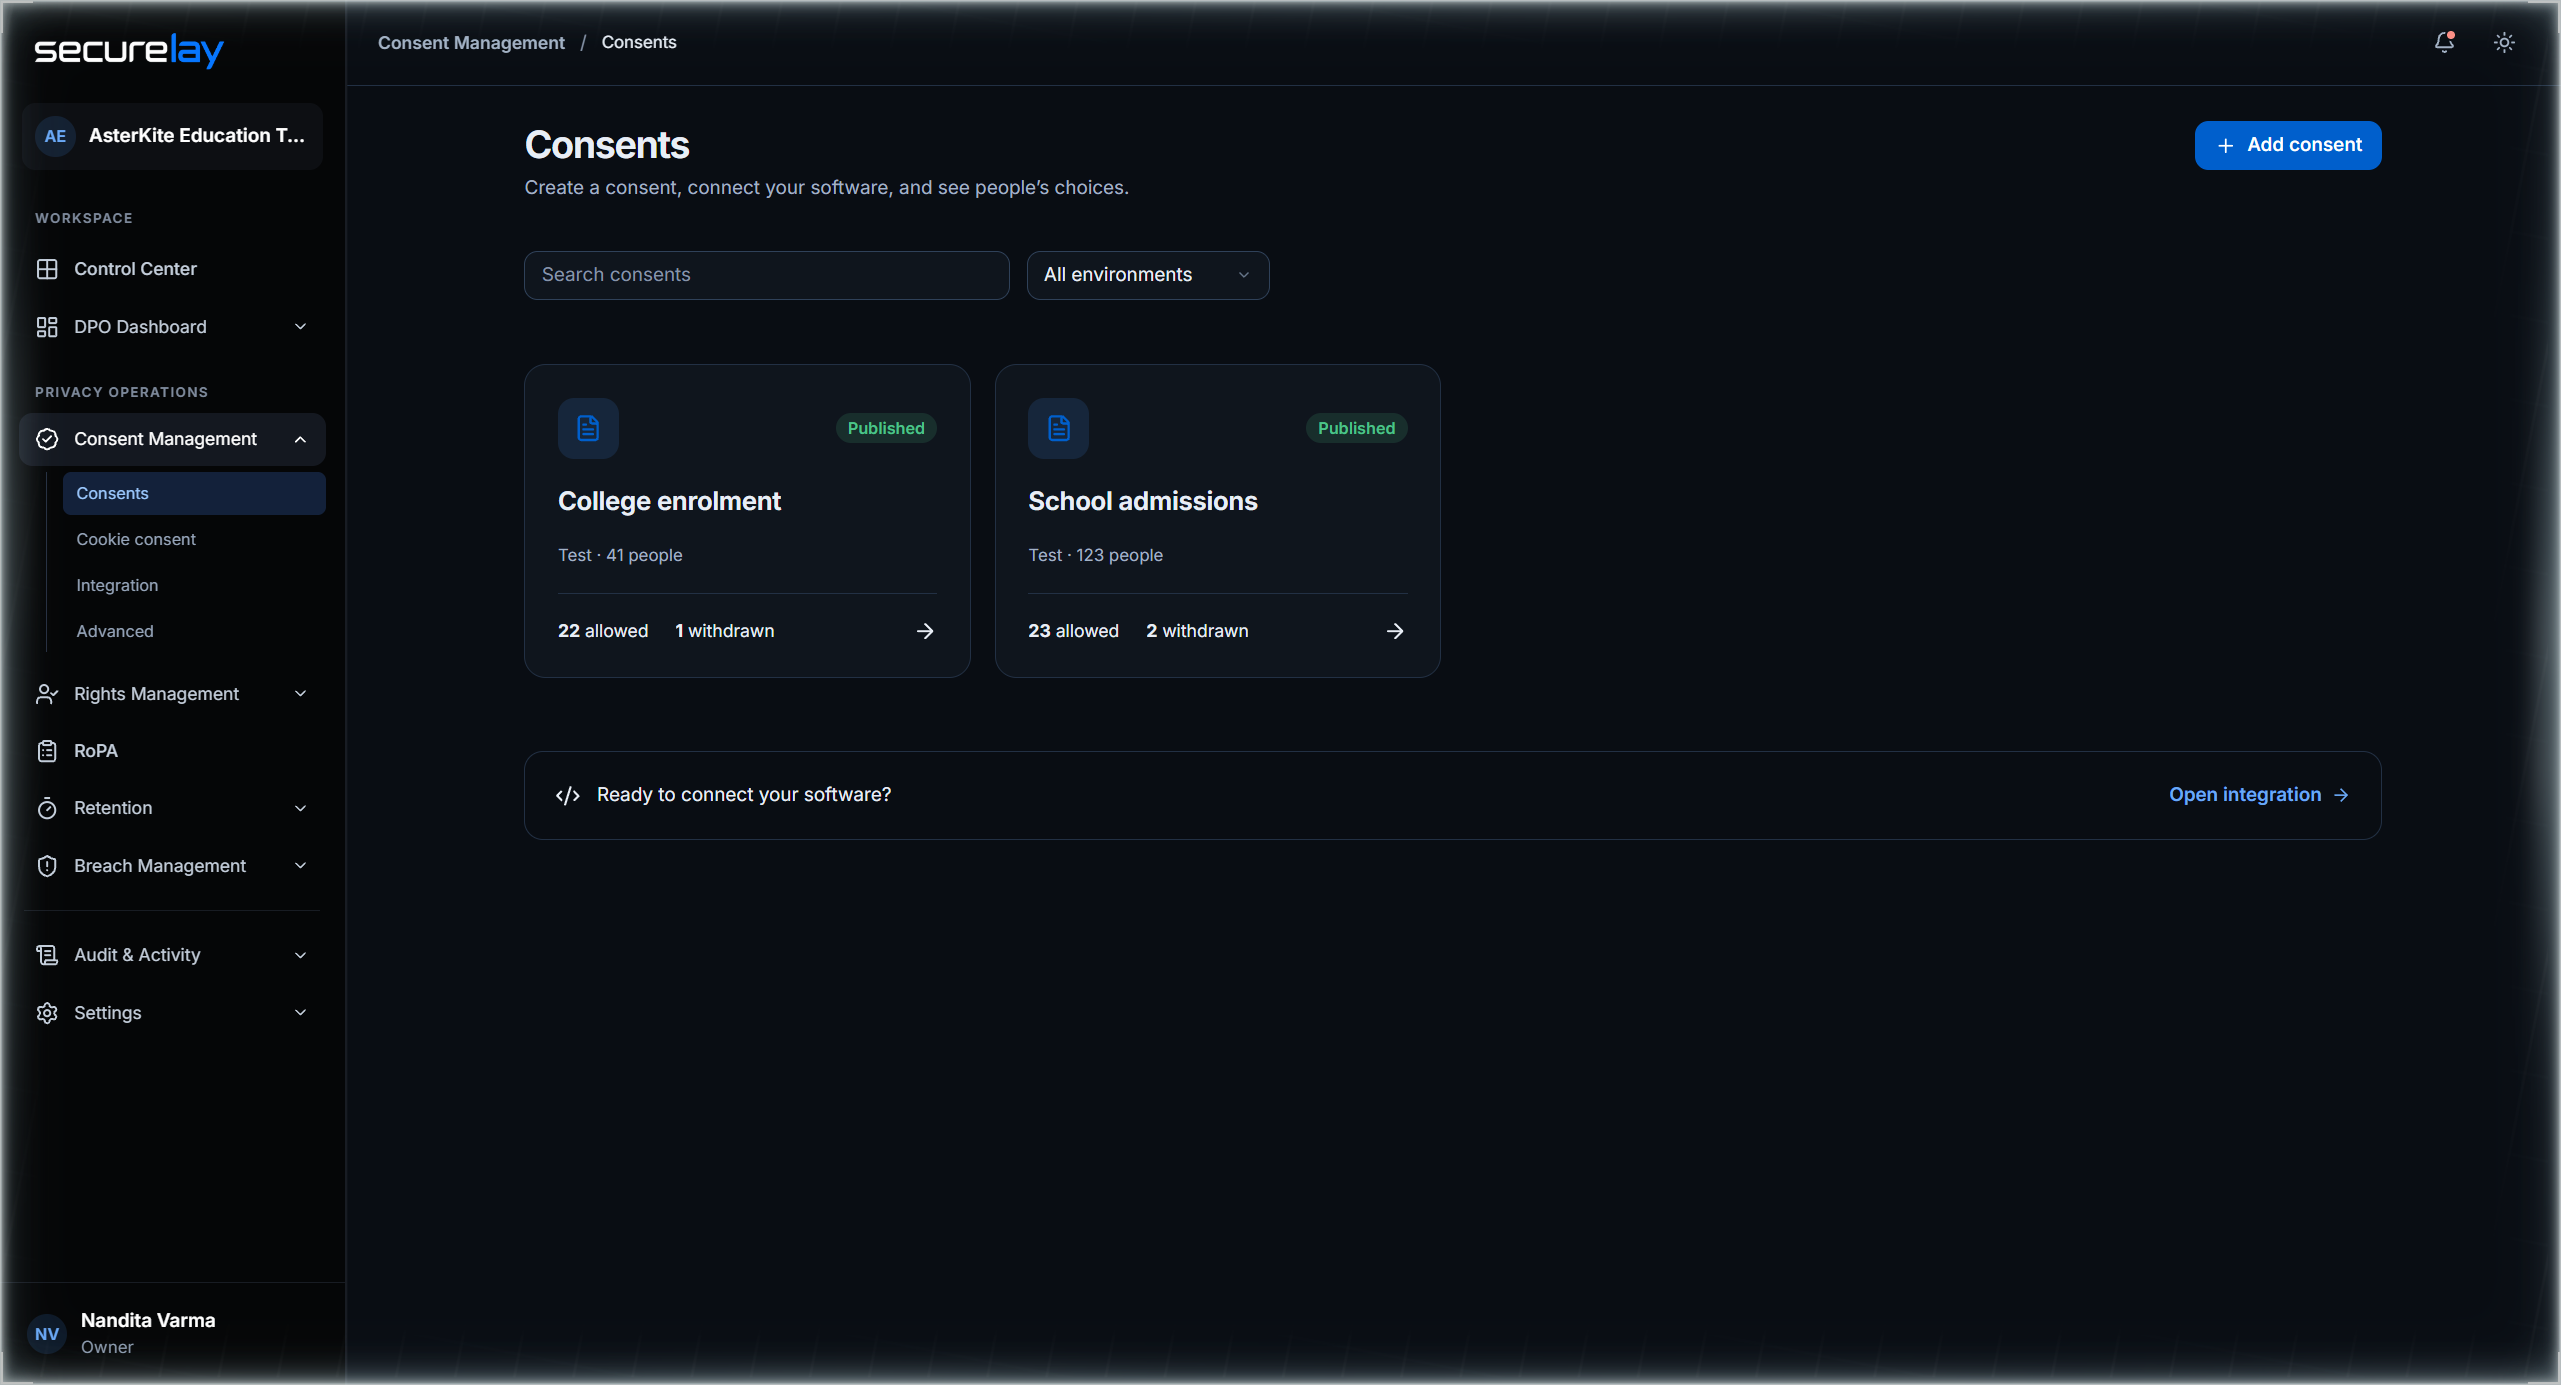The height and width of the screenshot is (1385, 2561).
Task: Click the Rights Management person icon
Action: coord(47,694)
